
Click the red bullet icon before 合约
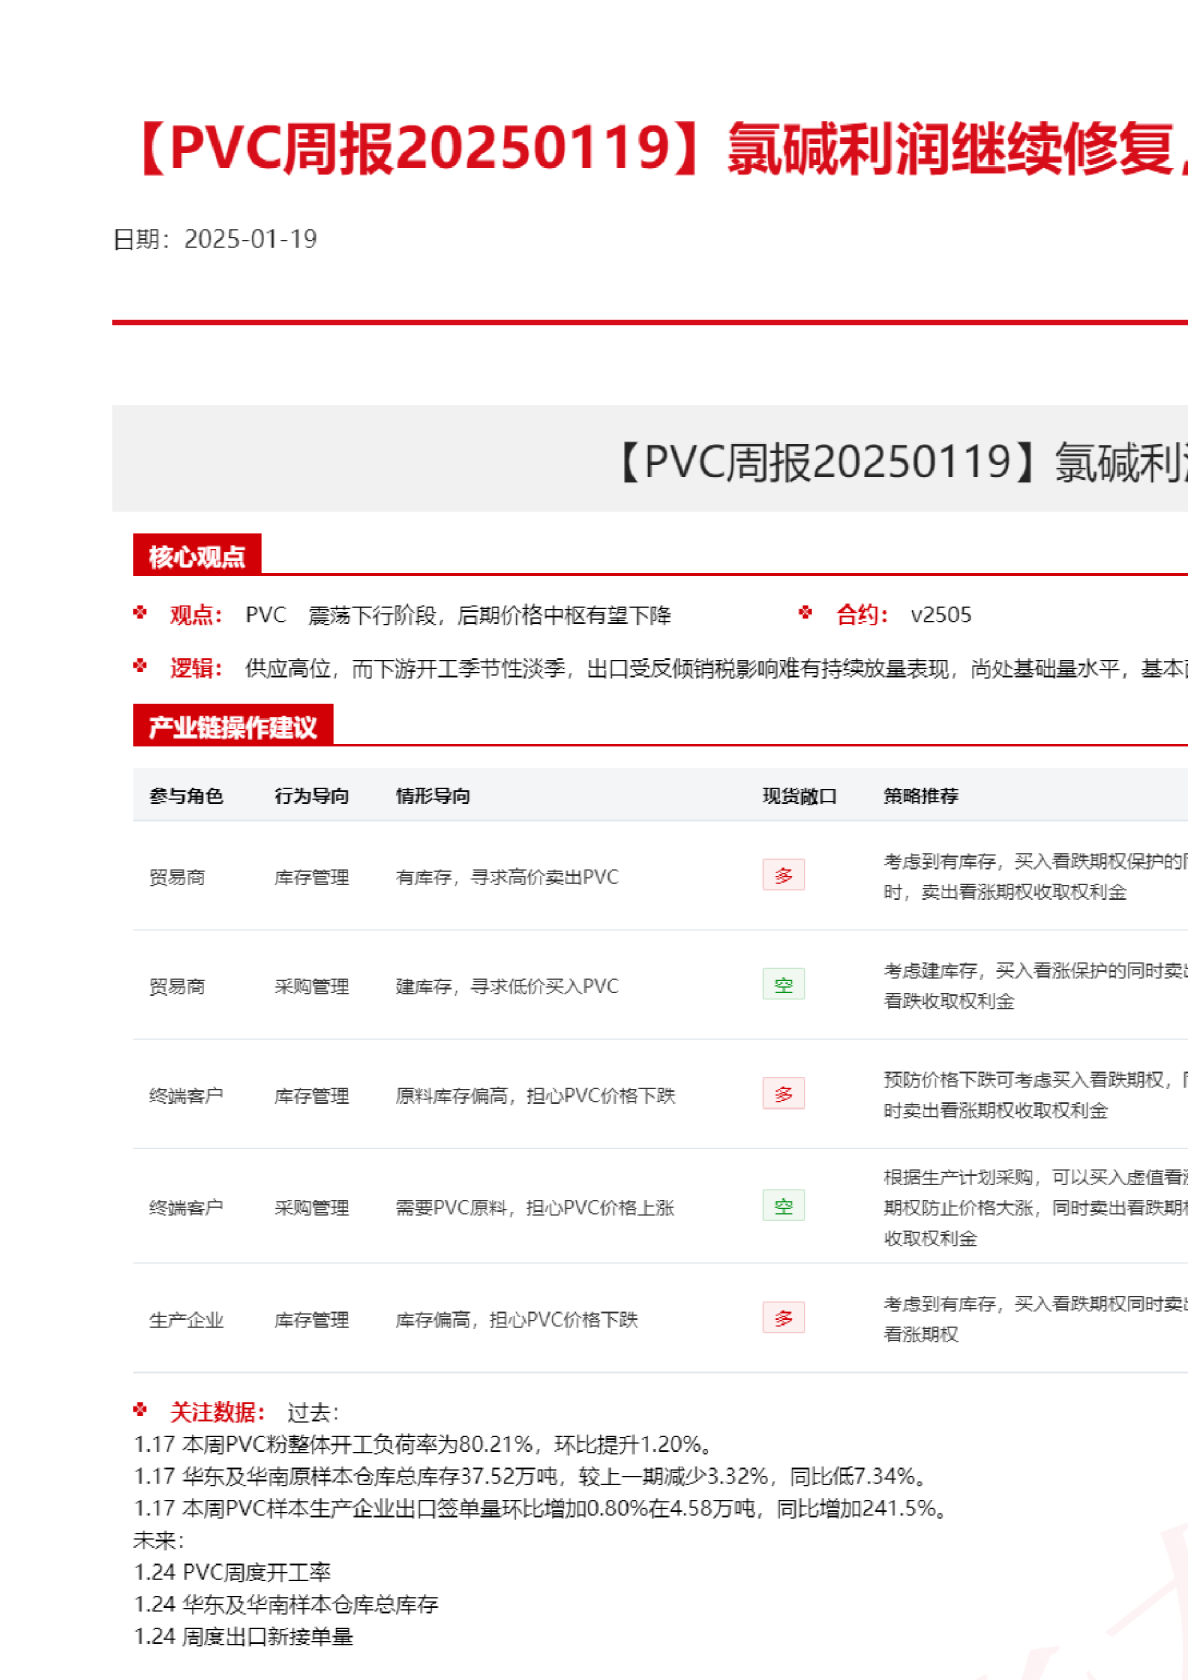(x=806, y=613)
